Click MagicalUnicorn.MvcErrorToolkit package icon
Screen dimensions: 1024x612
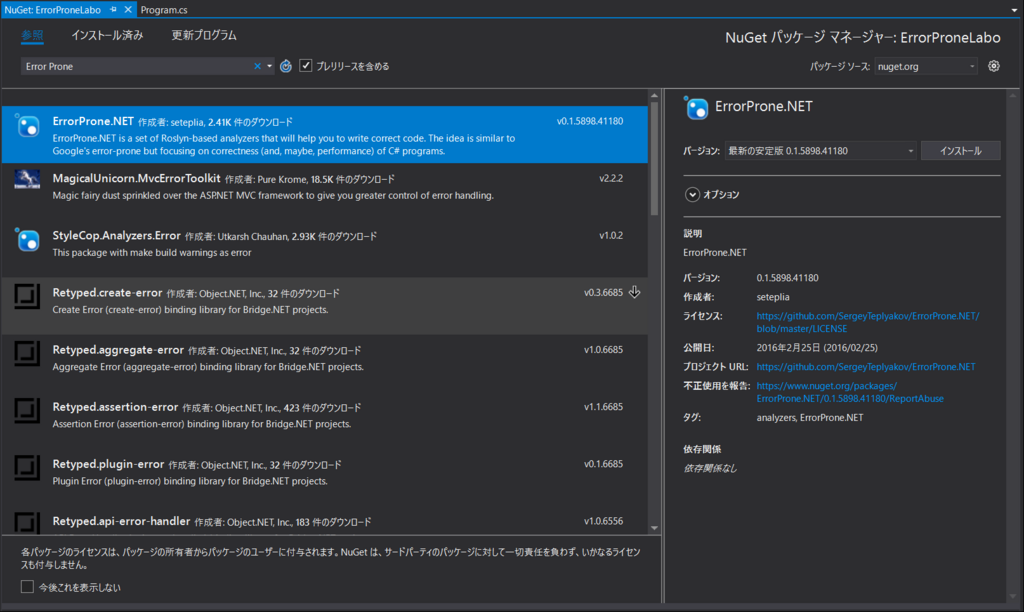pos(27,179)
